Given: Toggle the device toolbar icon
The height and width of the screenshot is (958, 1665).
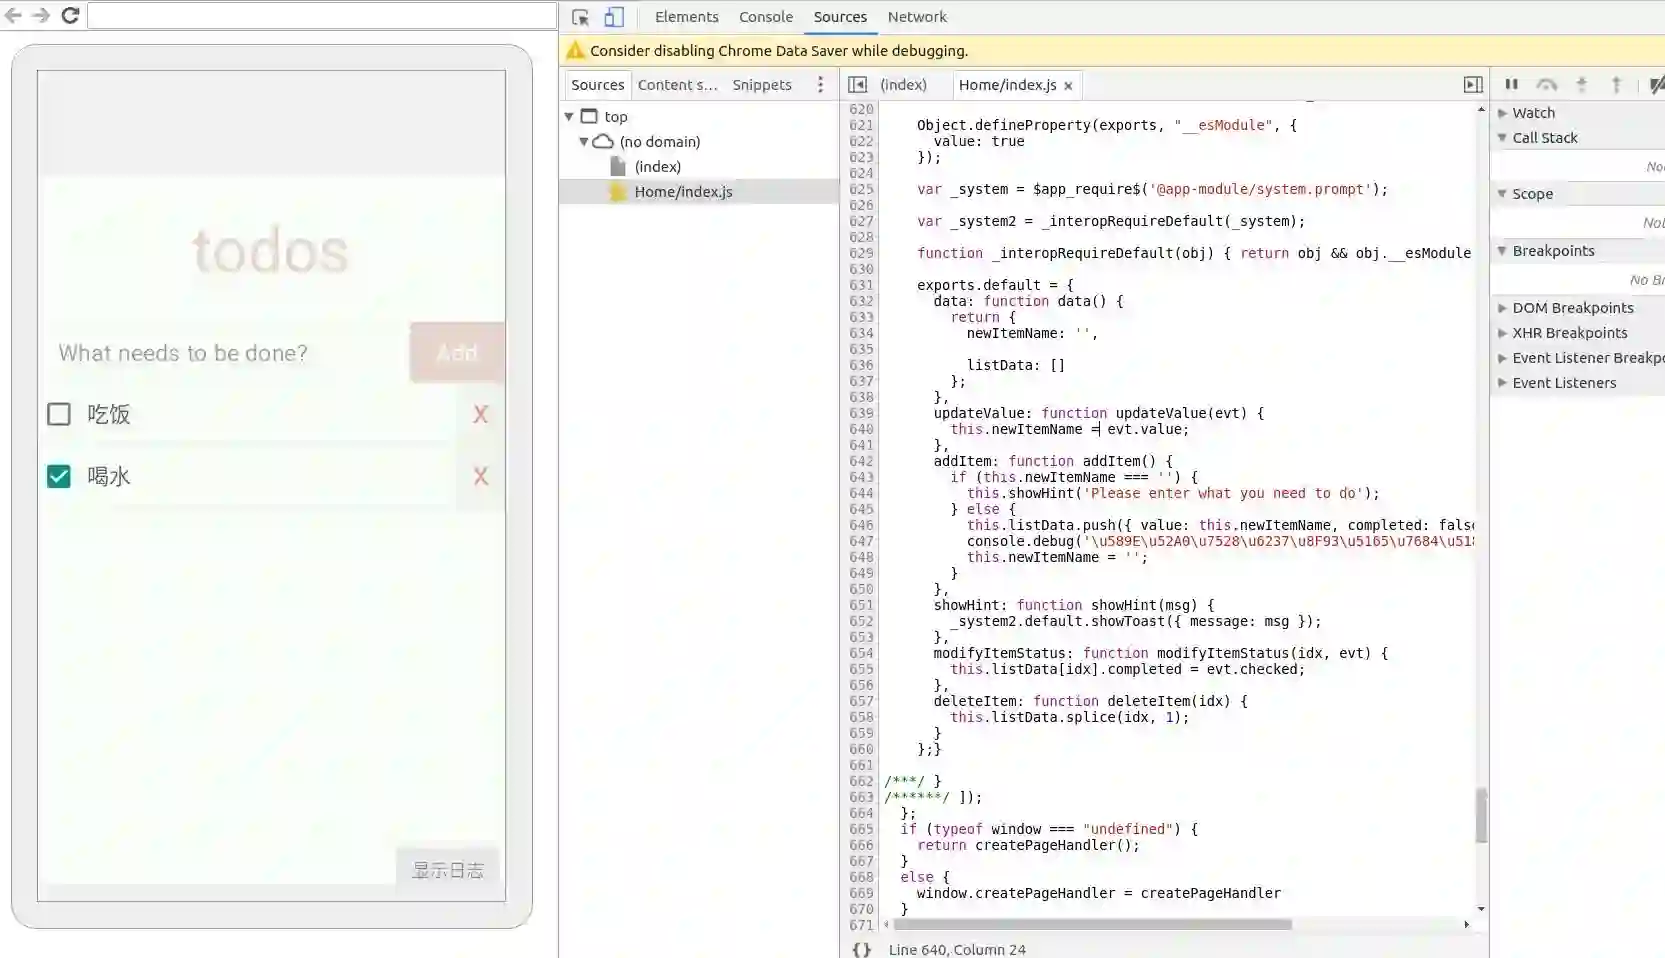Looking at the screenshot, I should pos(614,17).
